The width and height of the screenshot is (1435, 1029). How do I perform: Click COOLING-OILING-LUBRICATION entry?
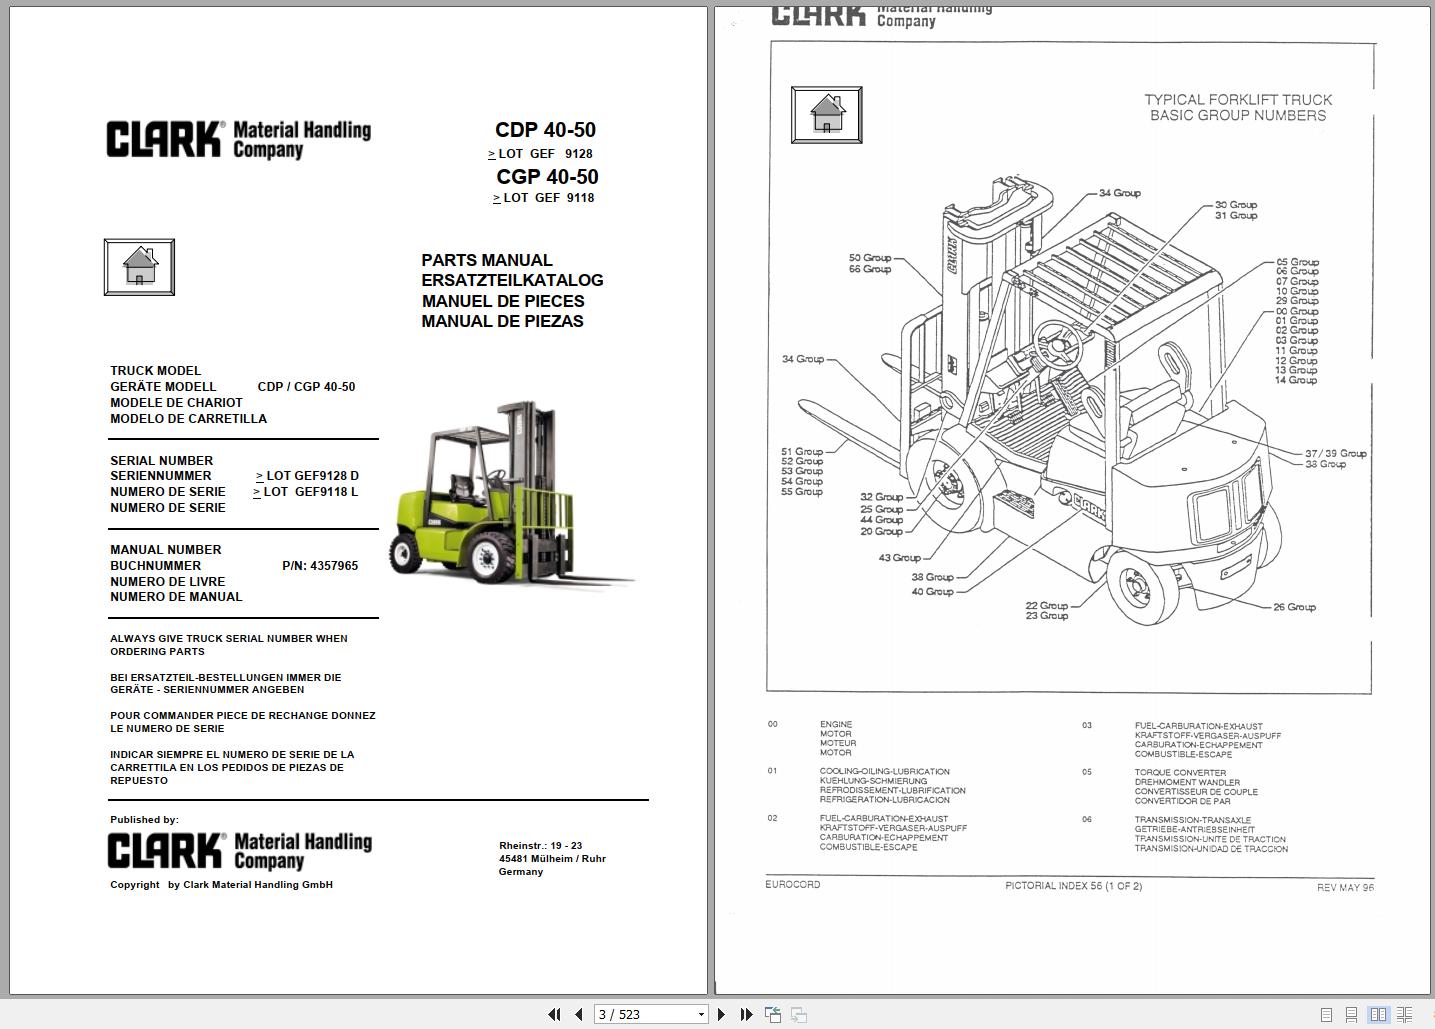[x=885, y=772]
